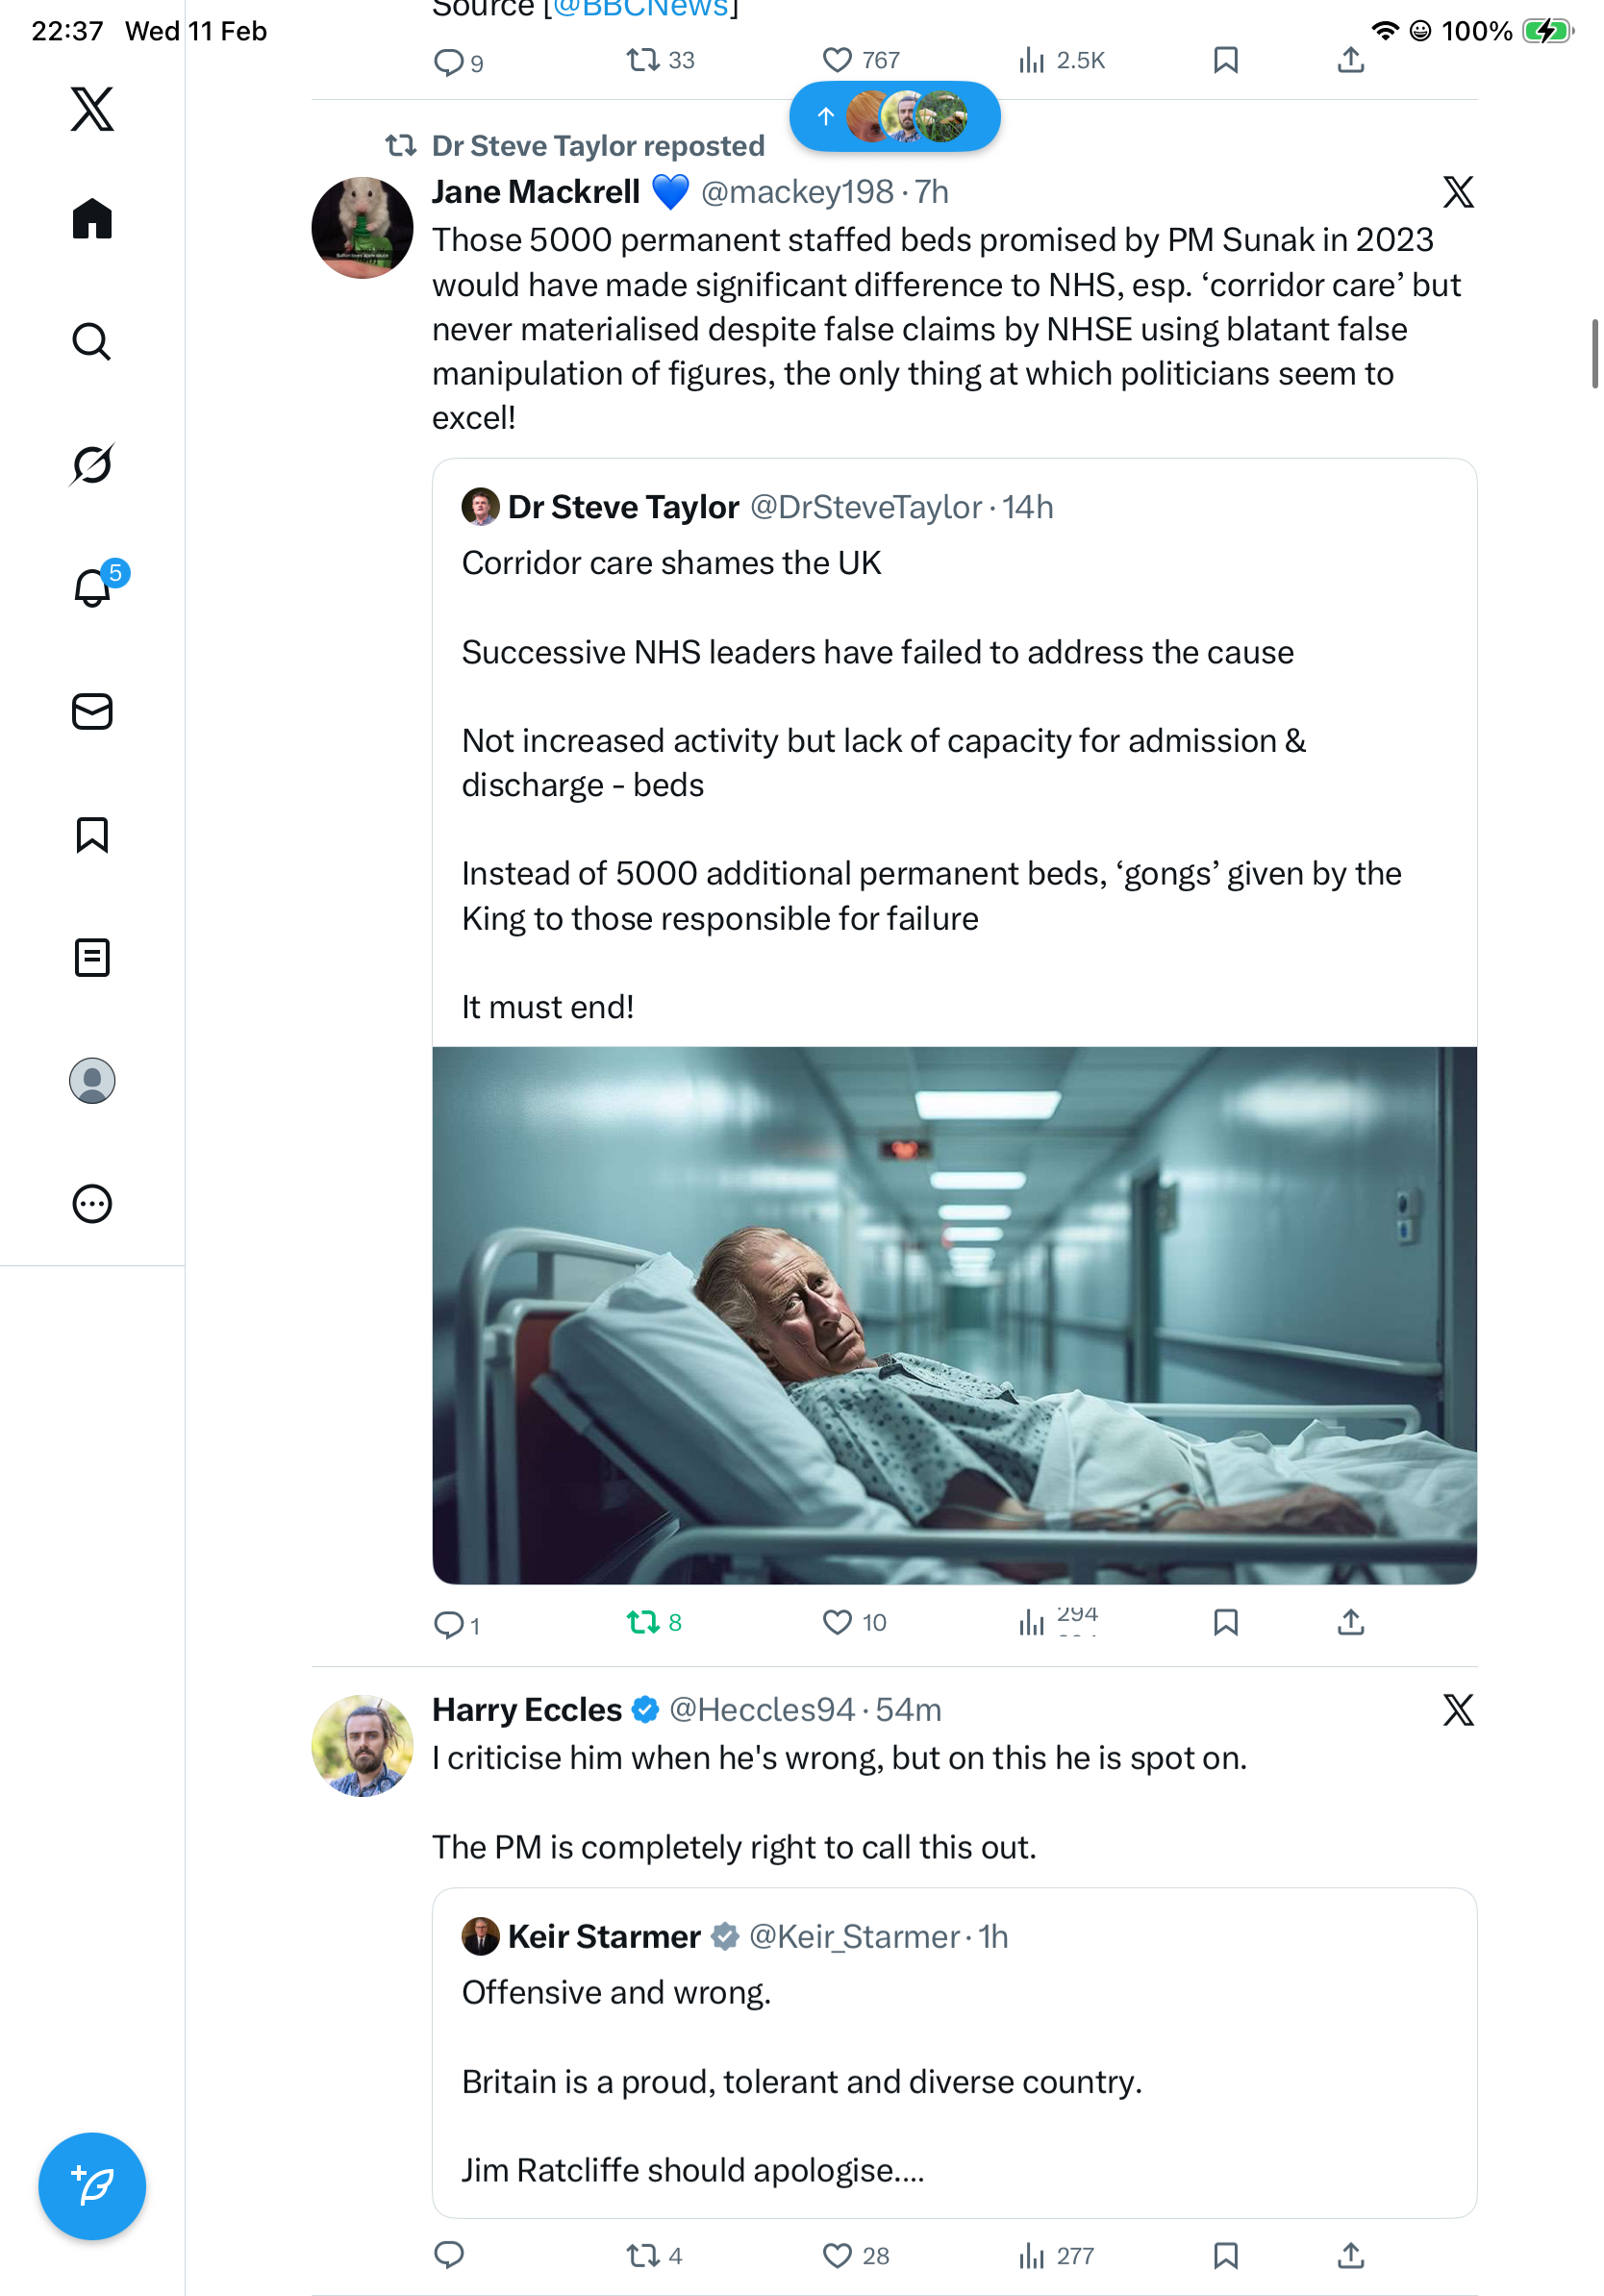Open Grok menu on Harry Eccles' post
Image resolution: width=1604 pixels, height=2296 pixels.
point(1457,1710)
